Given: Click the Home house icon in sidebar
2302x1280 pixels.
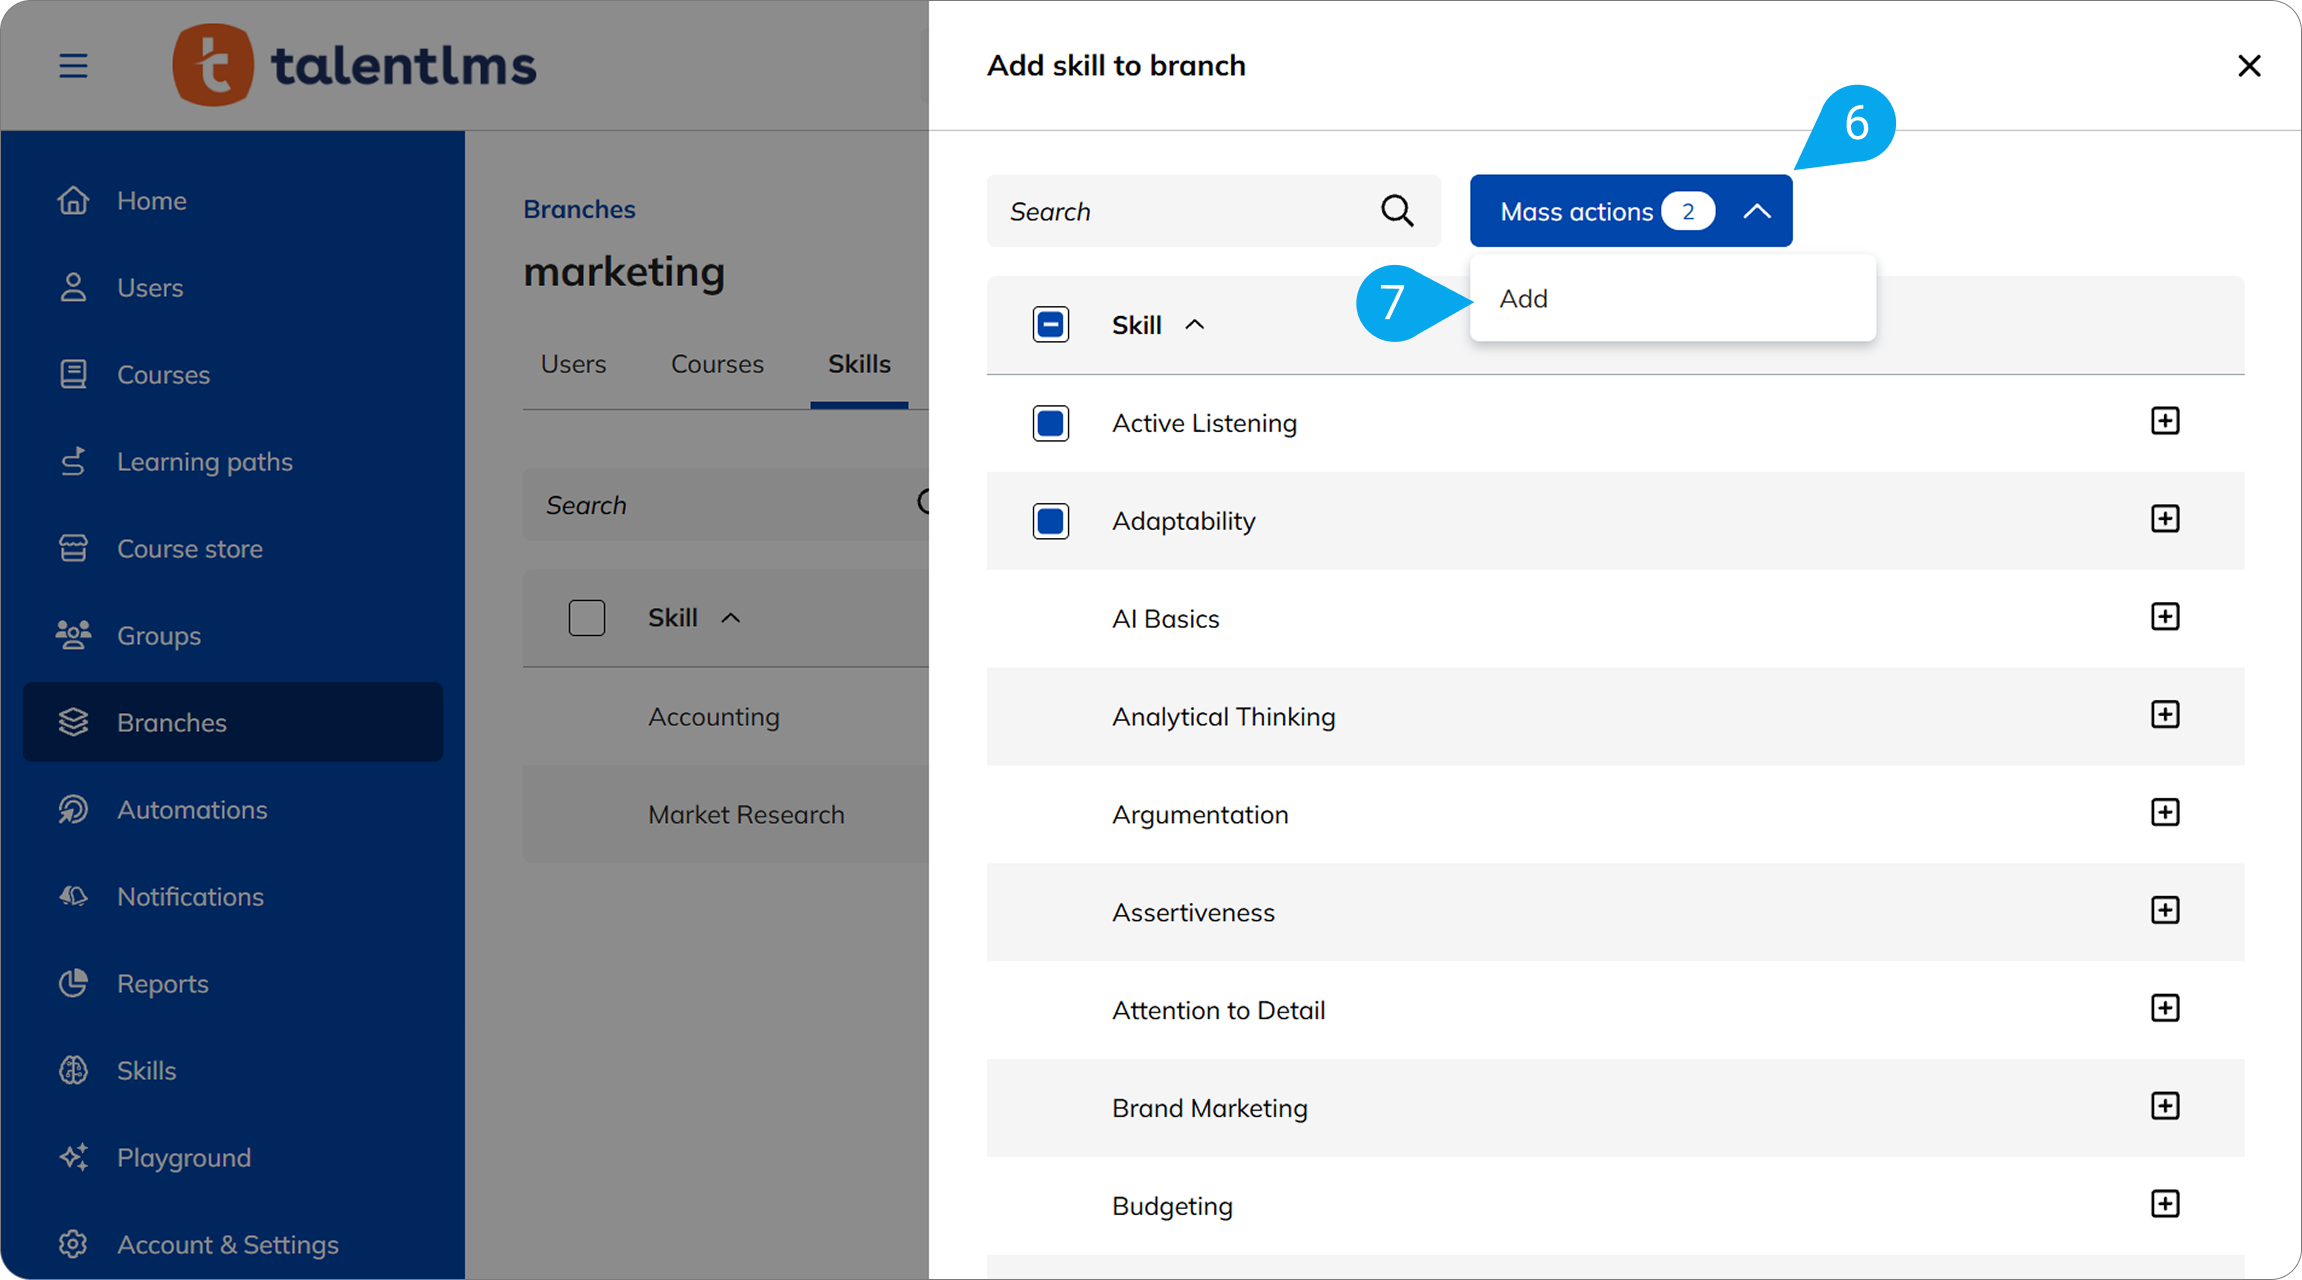Looking at the screenshot, I should (x=73, y=200).
